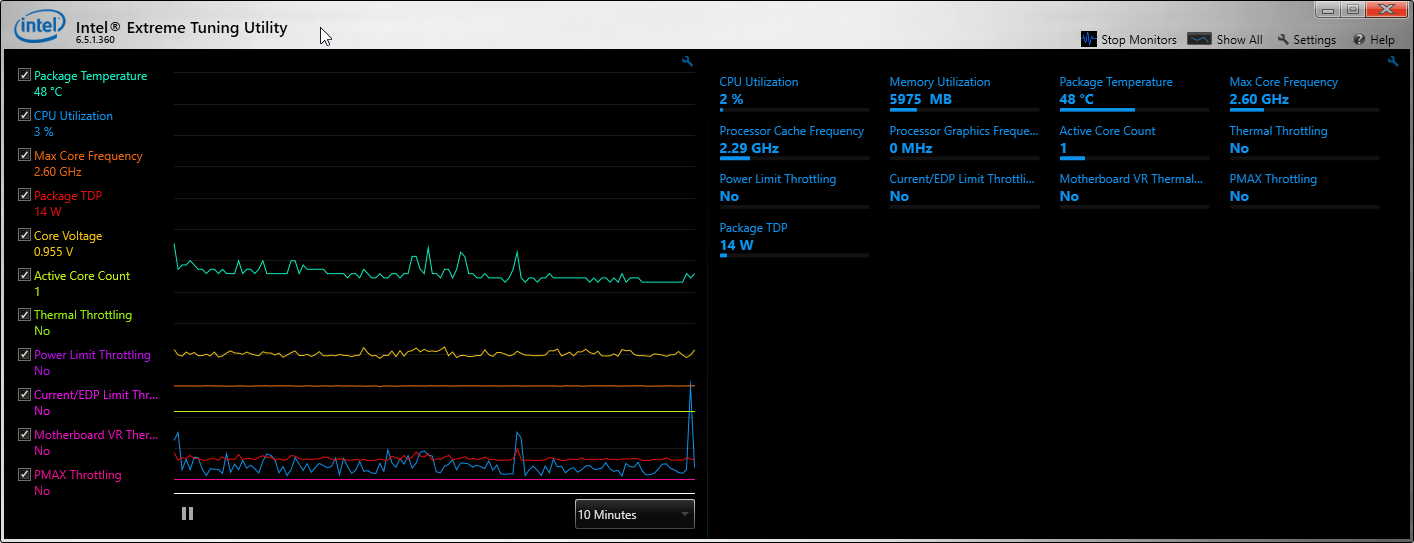Toggle Current/EDP Limit Throttling checkbox
The height and width of the screenshot is (543, 1414).
click(24, 394)
